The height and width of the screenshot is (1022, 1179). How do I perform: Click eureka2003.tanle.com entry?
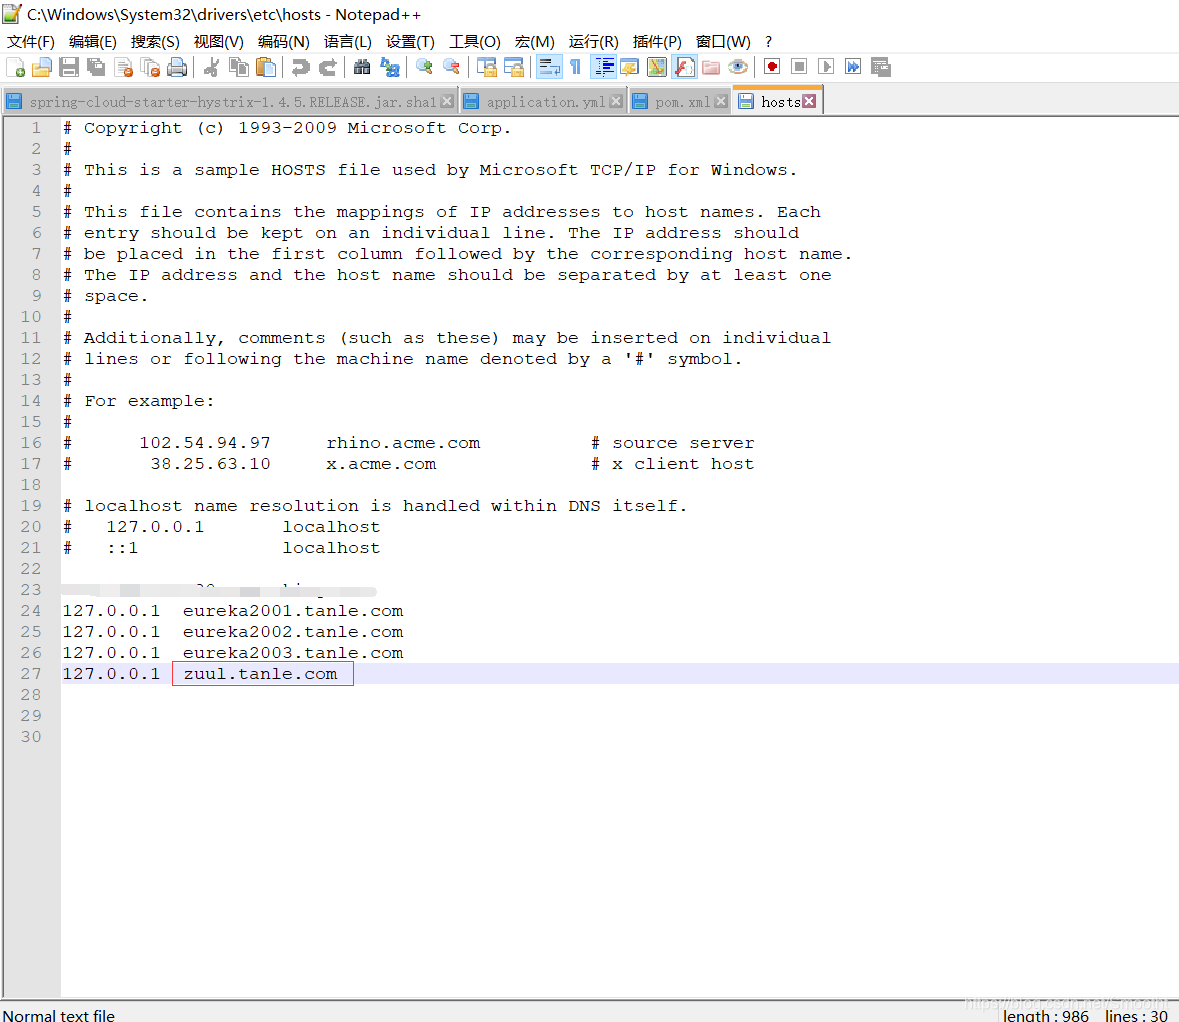click(293, 653)
